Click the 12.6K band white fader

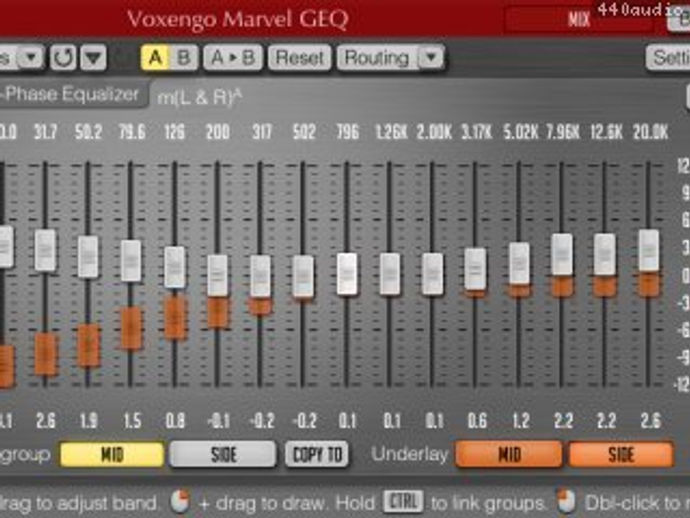click(605, 254)
